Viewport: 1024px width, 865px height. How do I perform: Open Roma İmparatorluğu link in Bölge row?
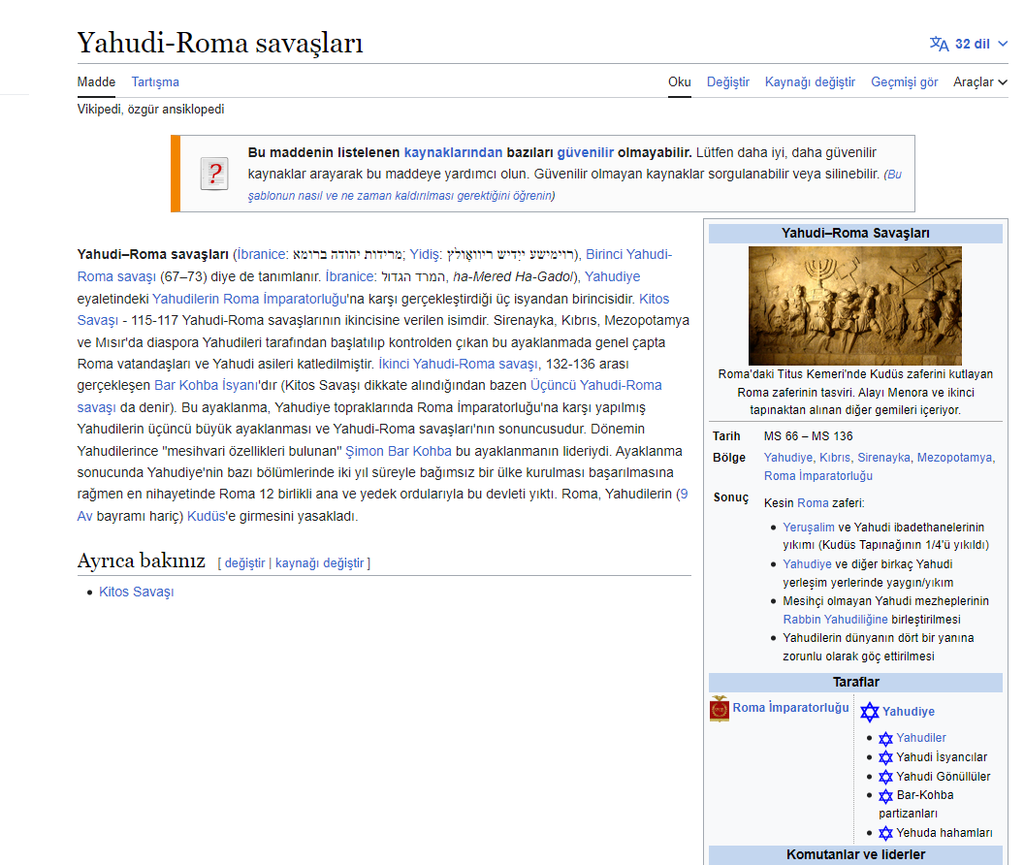click(x=818, y=476)
